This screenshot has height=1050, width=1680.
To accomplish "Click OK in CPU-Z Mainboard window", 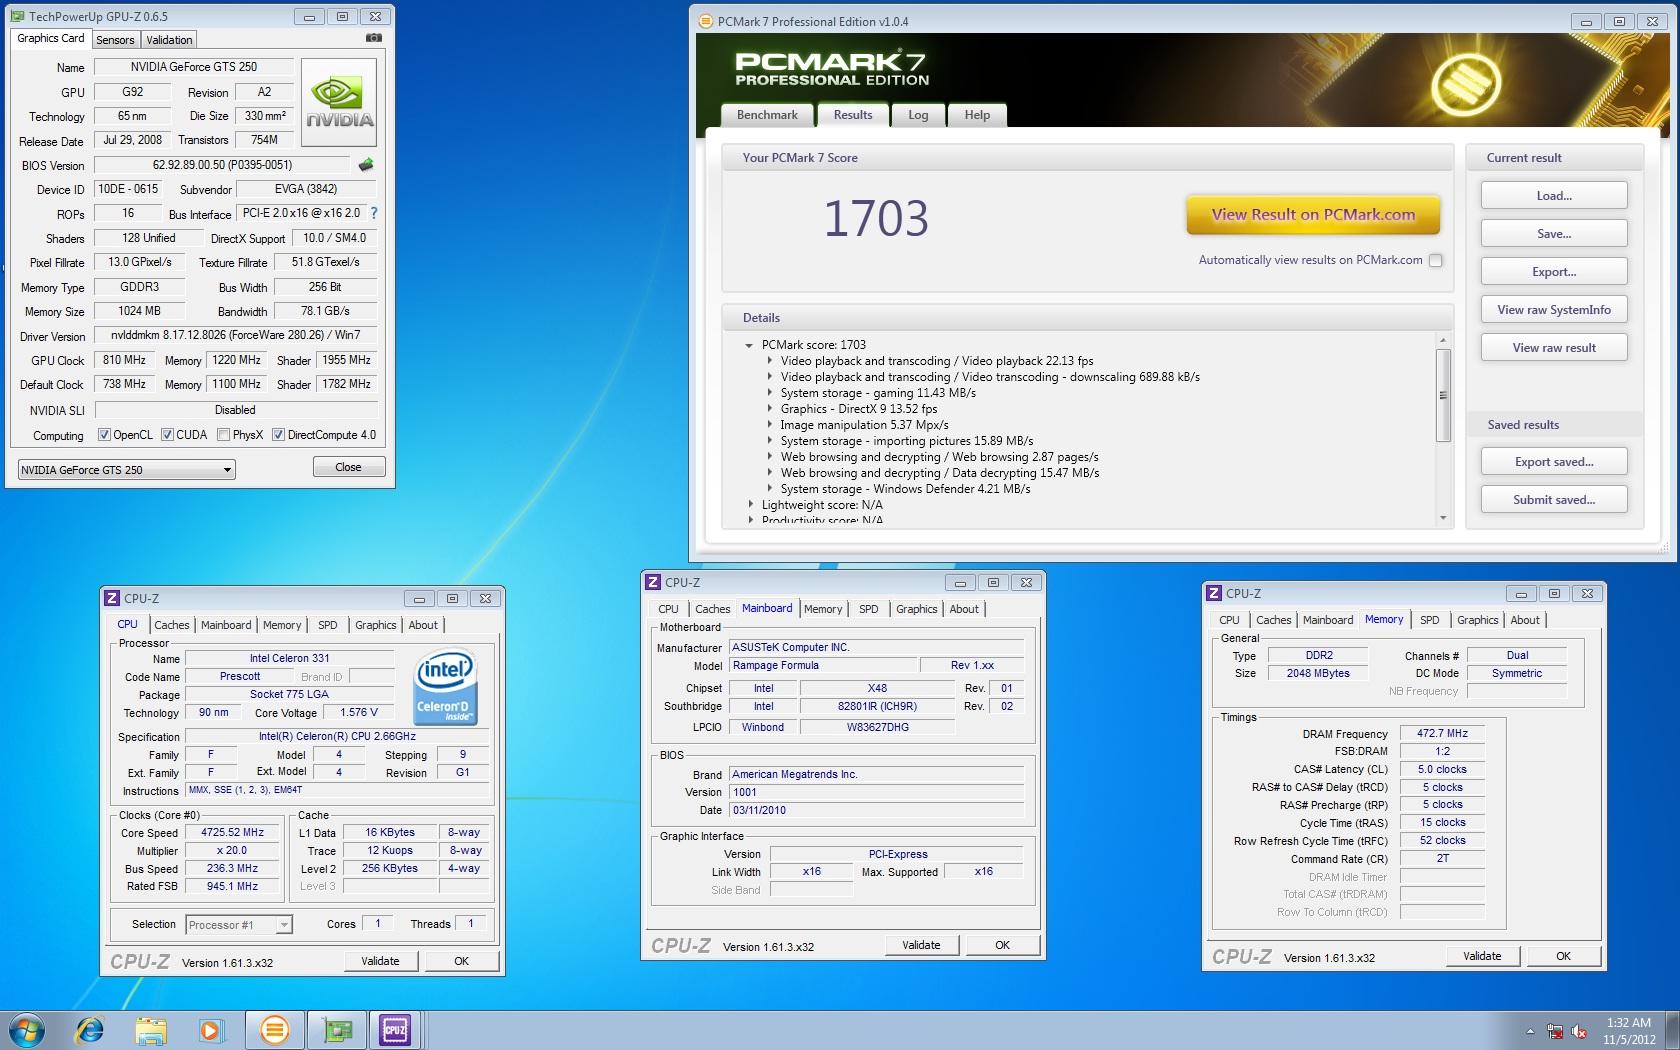I will [x=1002, y=945].
